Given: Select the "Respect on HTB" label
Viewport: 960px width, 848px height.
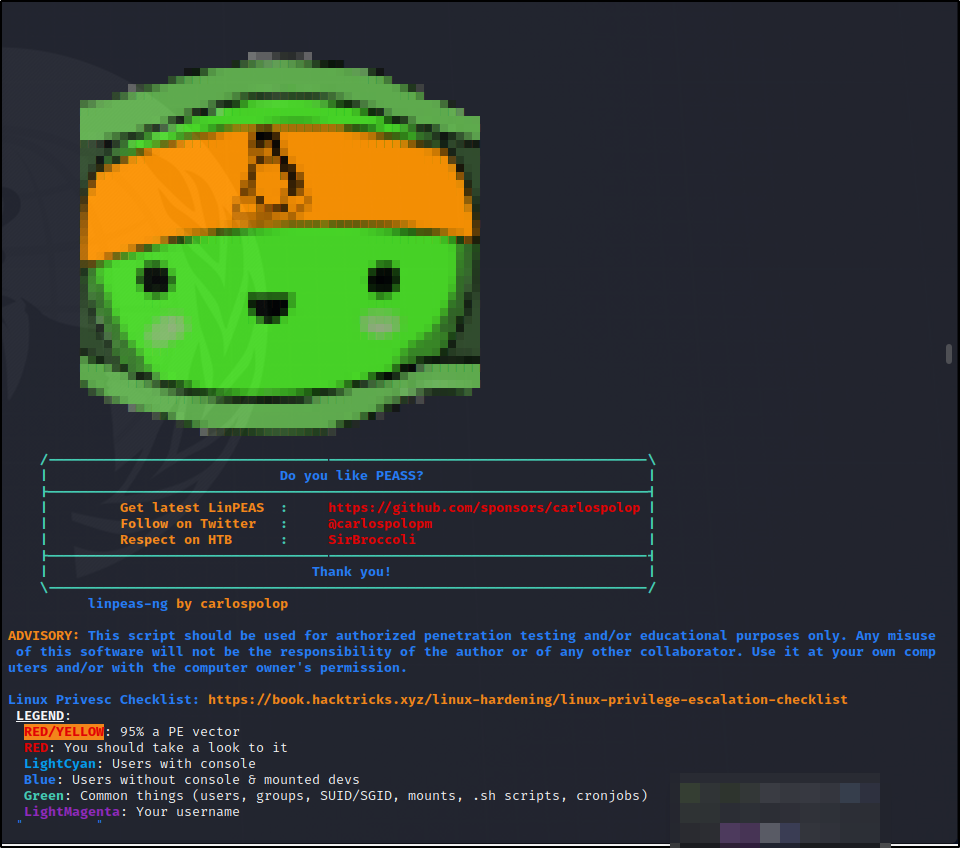Looking at the screenshot, I should pos(176,539).
